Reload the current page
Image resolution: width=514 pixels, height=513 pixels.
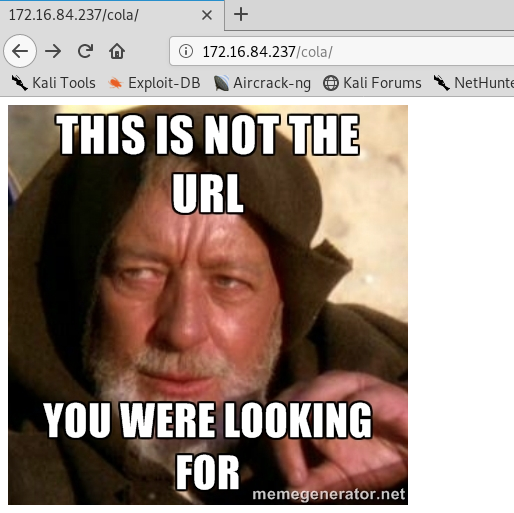click(85, 51)
